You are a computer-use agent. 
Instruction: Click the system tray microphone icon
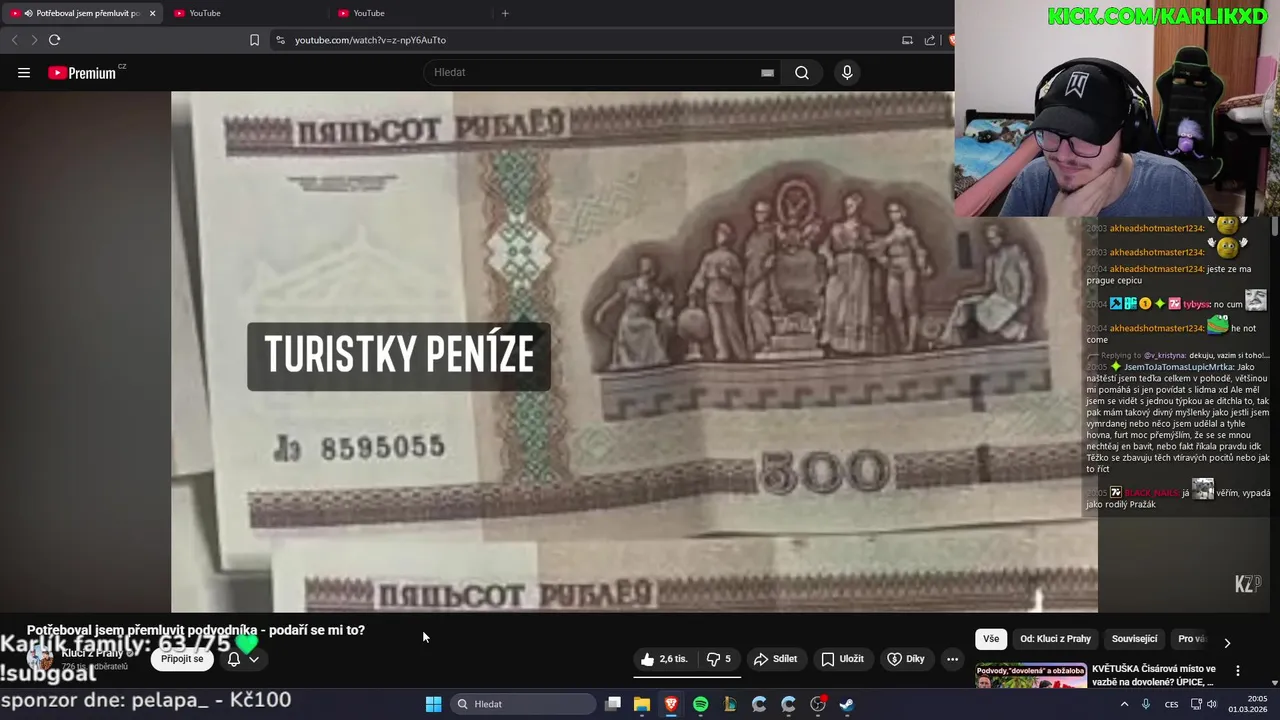click(x=1146, y=704)
